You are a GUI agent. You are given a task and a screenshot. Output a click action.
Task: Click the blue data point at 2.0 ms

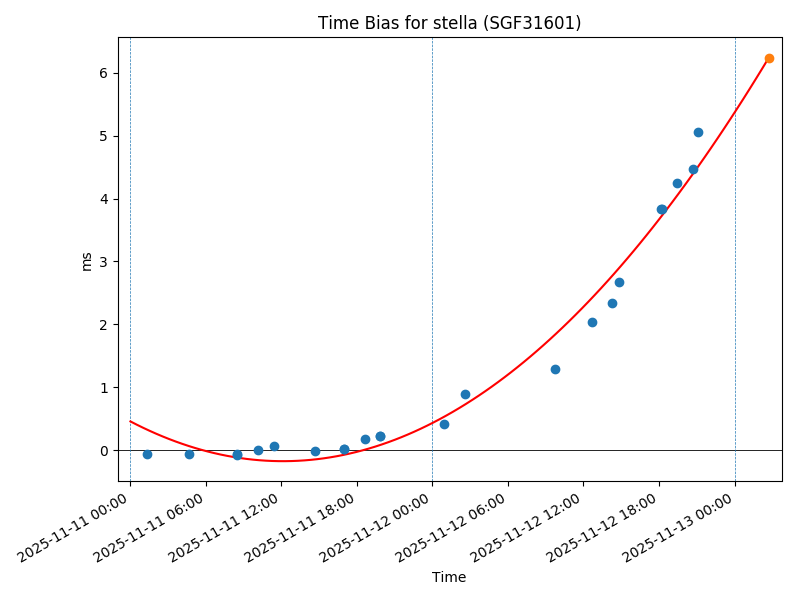[592, 322]
